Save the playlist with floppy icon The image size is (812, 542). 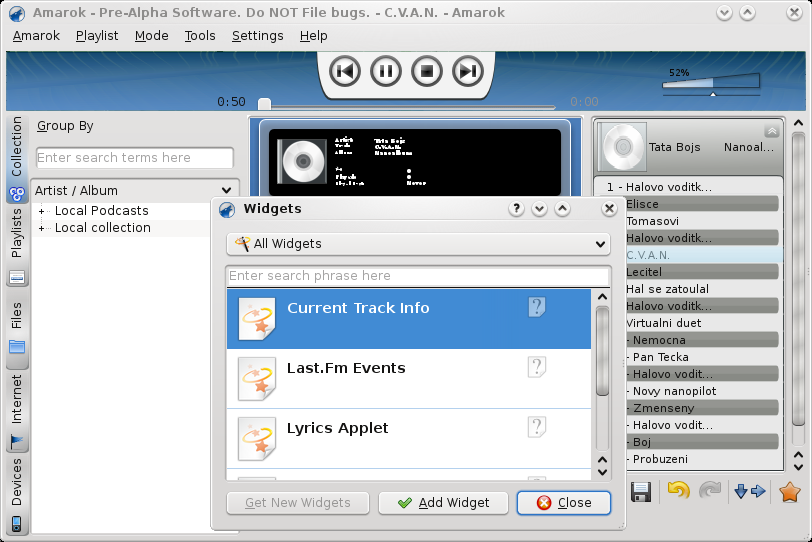(641, 492)
